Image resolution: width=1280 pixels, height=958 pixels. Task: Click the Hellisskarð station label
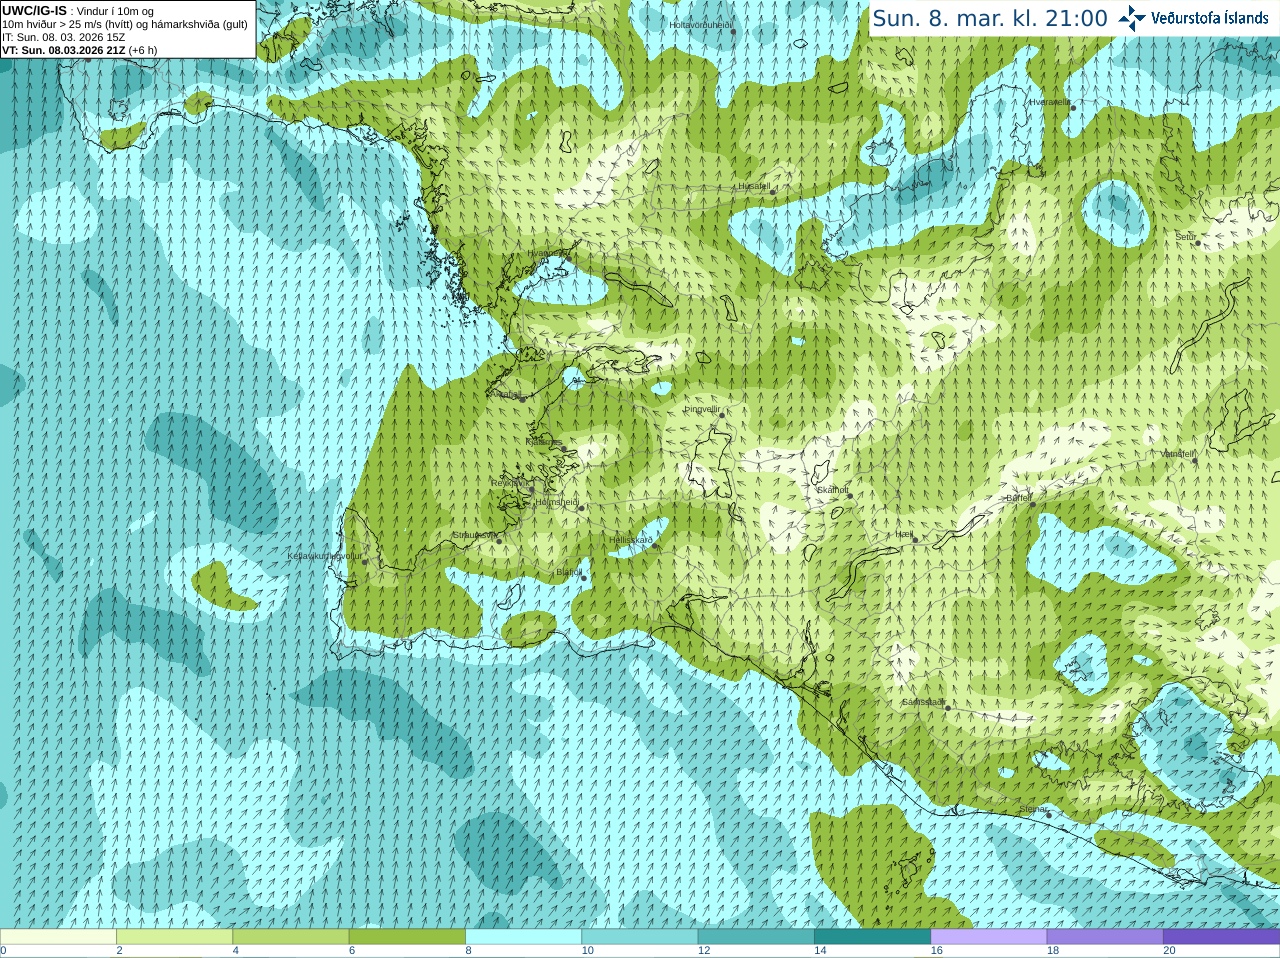[x=631, y=540]
